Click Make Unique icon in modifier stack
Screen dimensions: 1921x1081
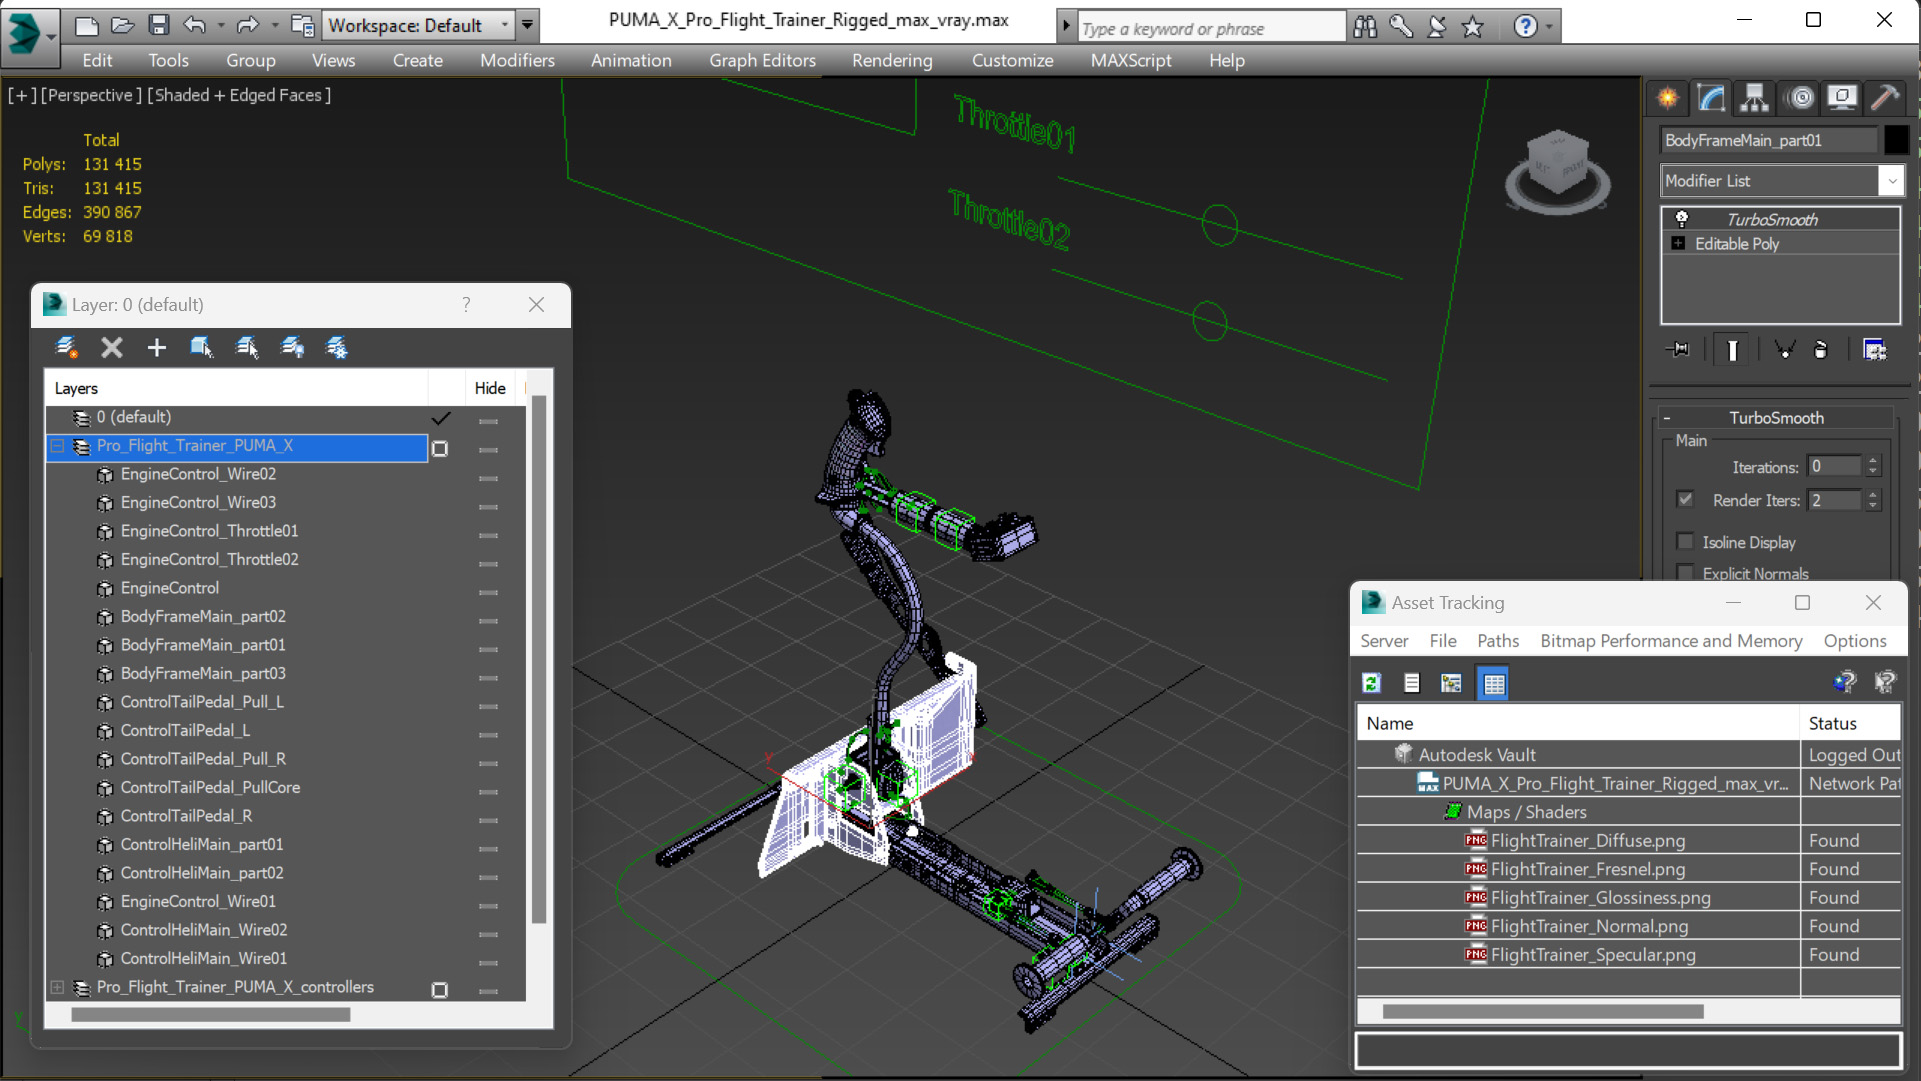pyautogui.click(x=1783, y=350)
